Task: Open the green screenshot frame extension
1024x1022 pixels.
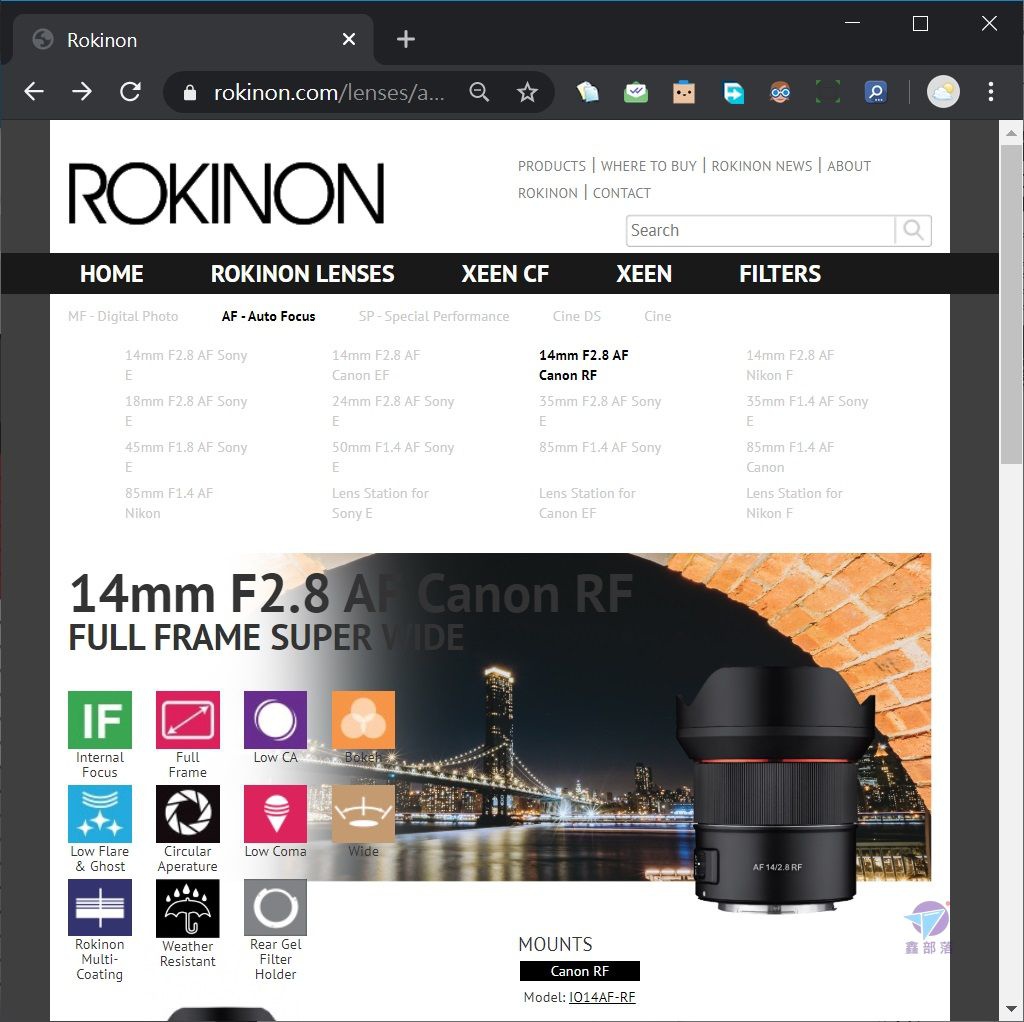Action: (x=827, y=92)
